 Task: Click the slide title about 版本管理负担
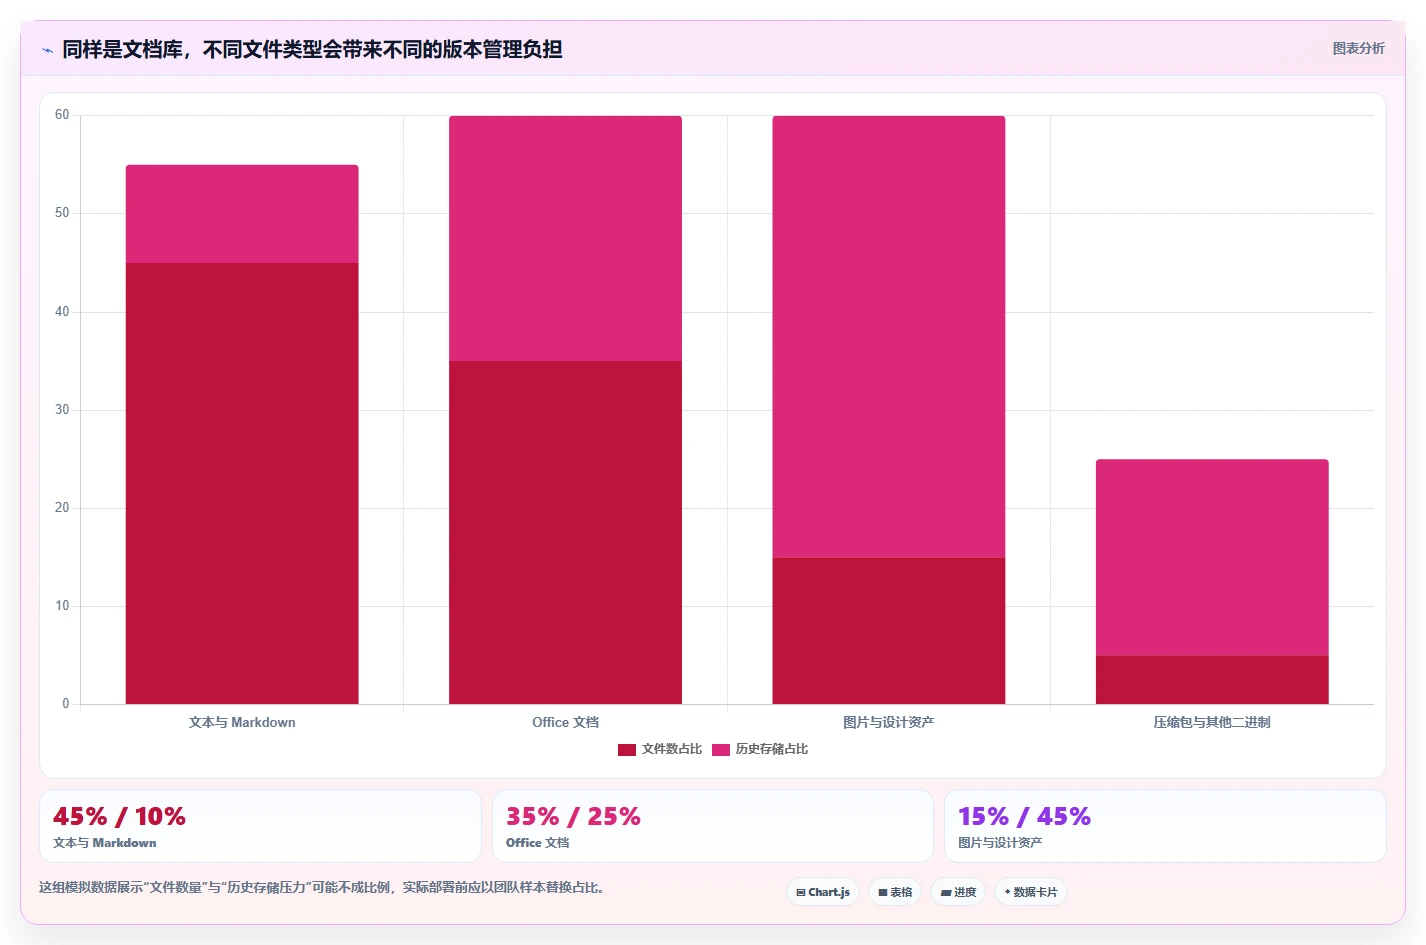pos(312,49)
